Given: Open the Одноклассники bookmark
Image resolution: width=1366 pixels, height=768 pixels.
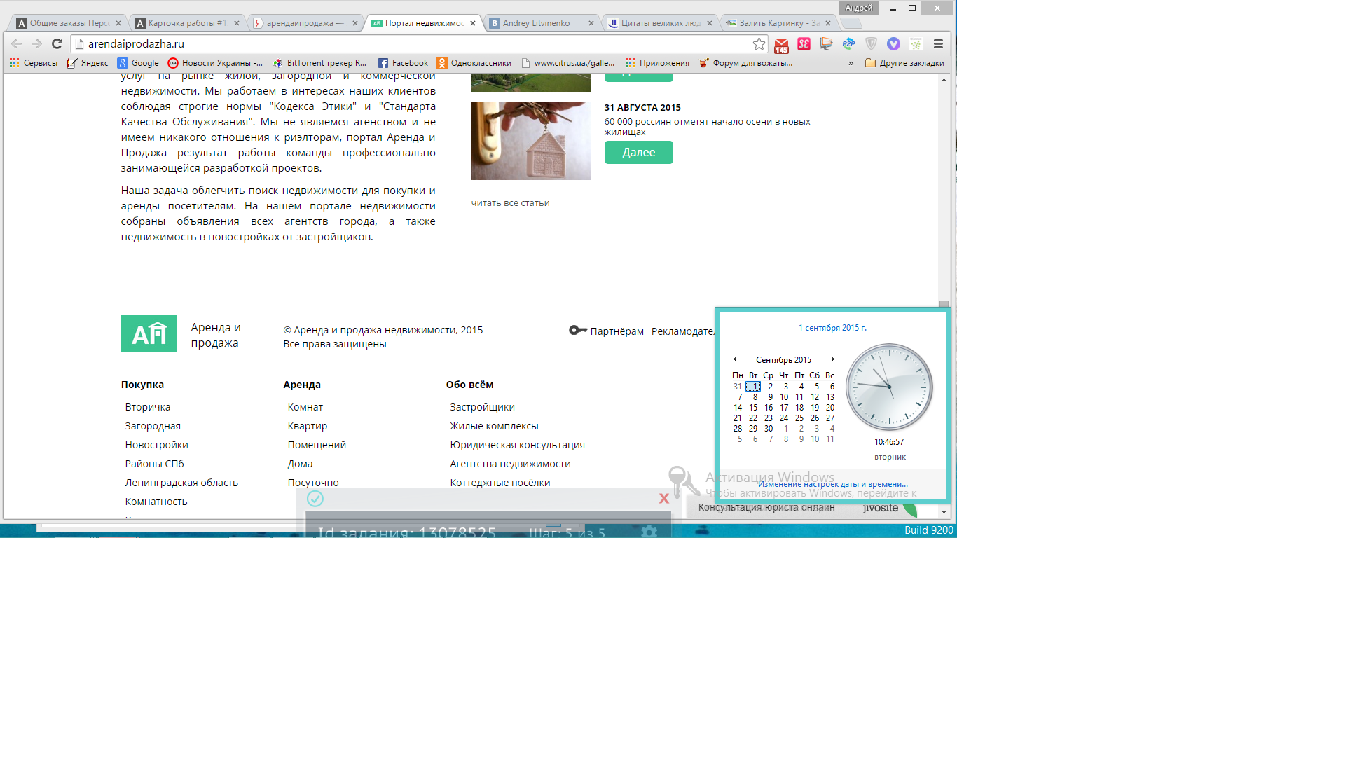Looking at the screenshot, I should (474, 63).
